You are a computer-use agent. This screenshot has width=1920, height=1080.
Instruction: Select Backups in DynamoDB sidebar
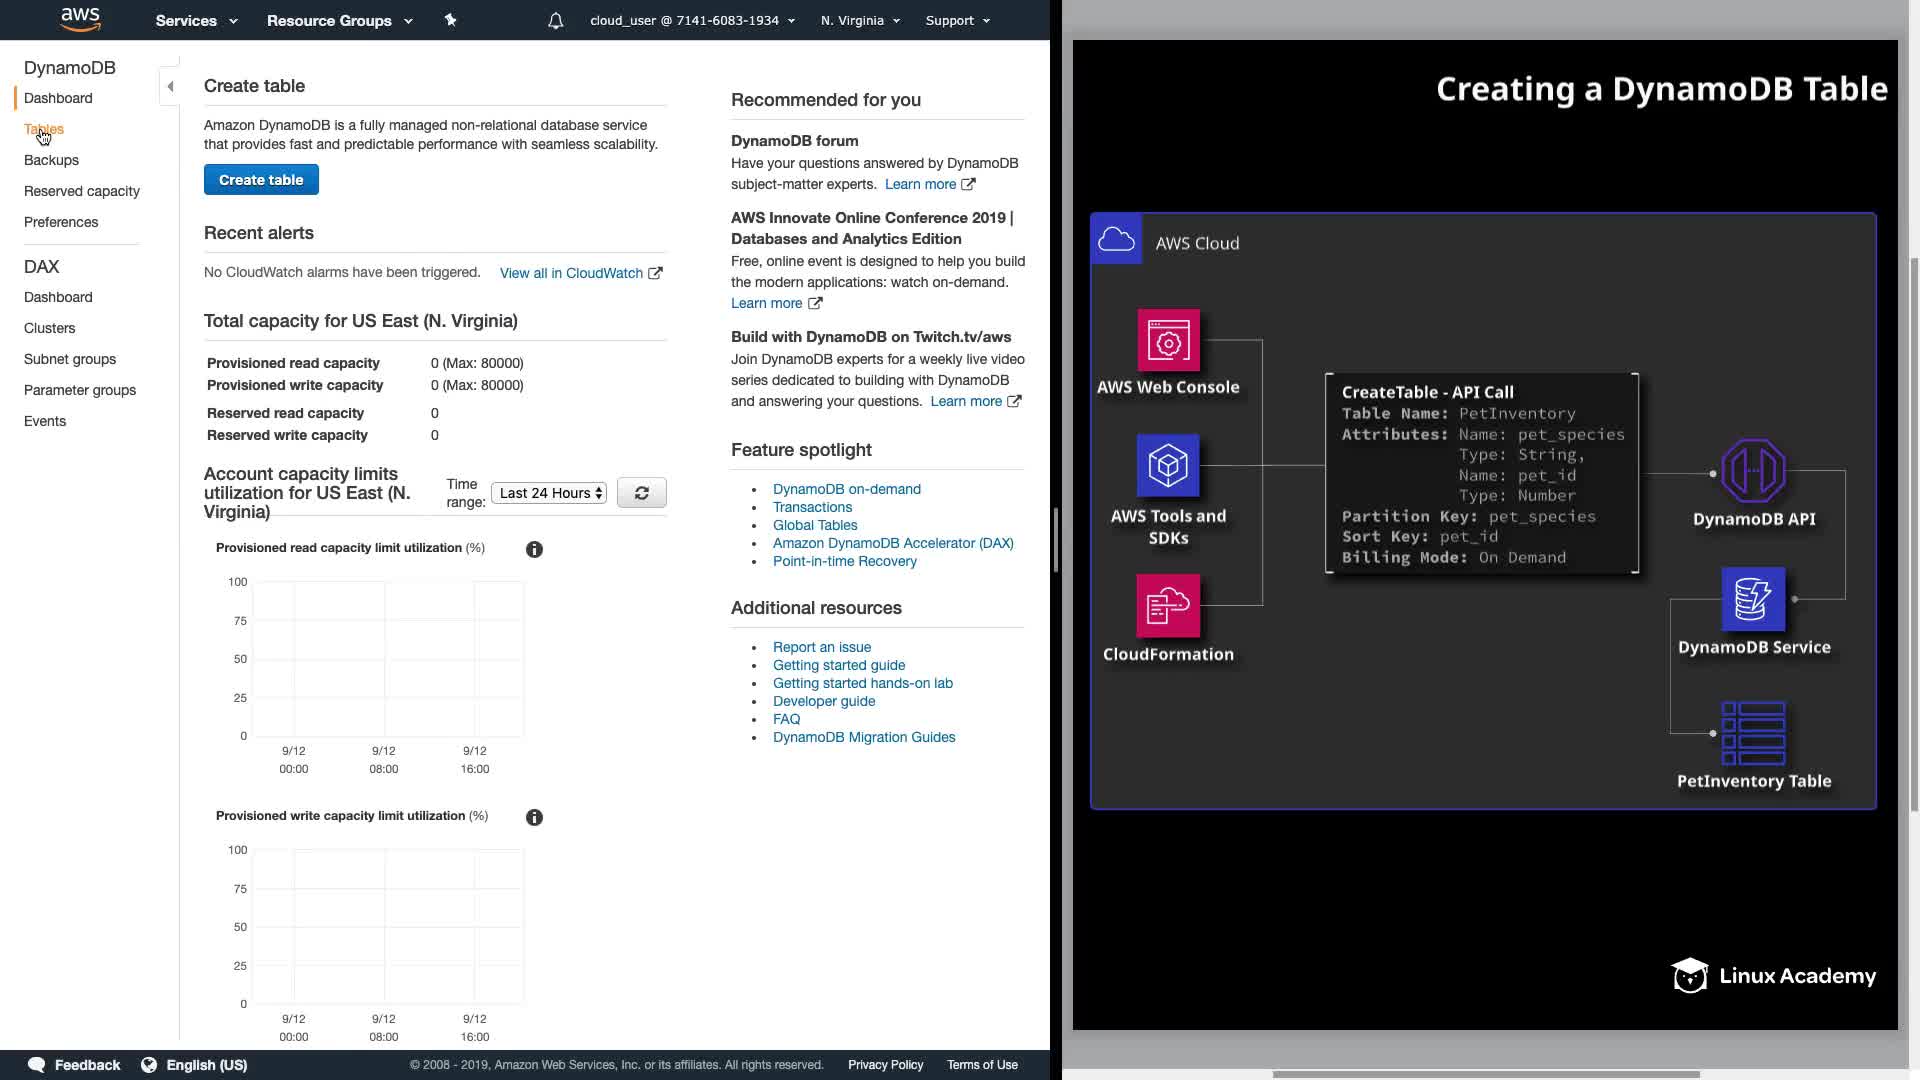coord(51,160)
